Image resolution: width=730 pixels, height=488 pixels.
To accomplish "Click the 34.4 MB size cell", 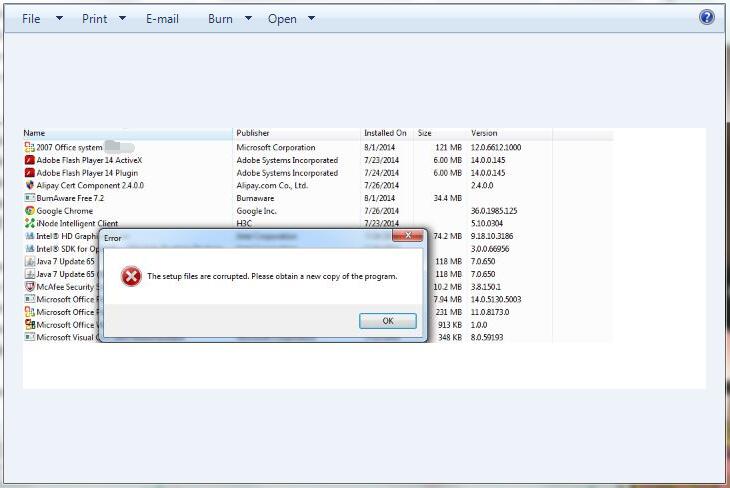I will click(447, 198).
